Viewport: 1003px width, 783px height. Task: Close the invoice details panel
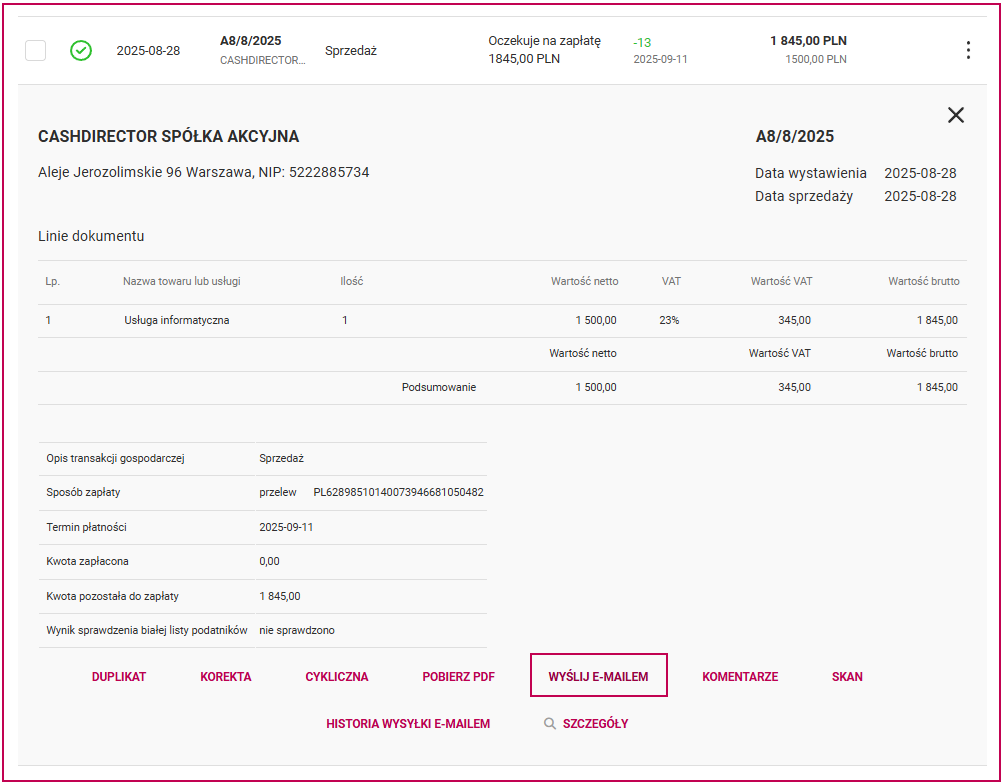pos(956,115)
